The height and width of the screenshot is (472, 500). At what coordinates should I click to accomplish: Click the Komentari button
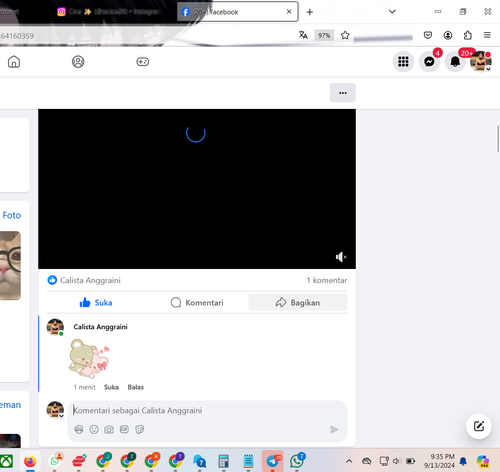pos(197,303)
